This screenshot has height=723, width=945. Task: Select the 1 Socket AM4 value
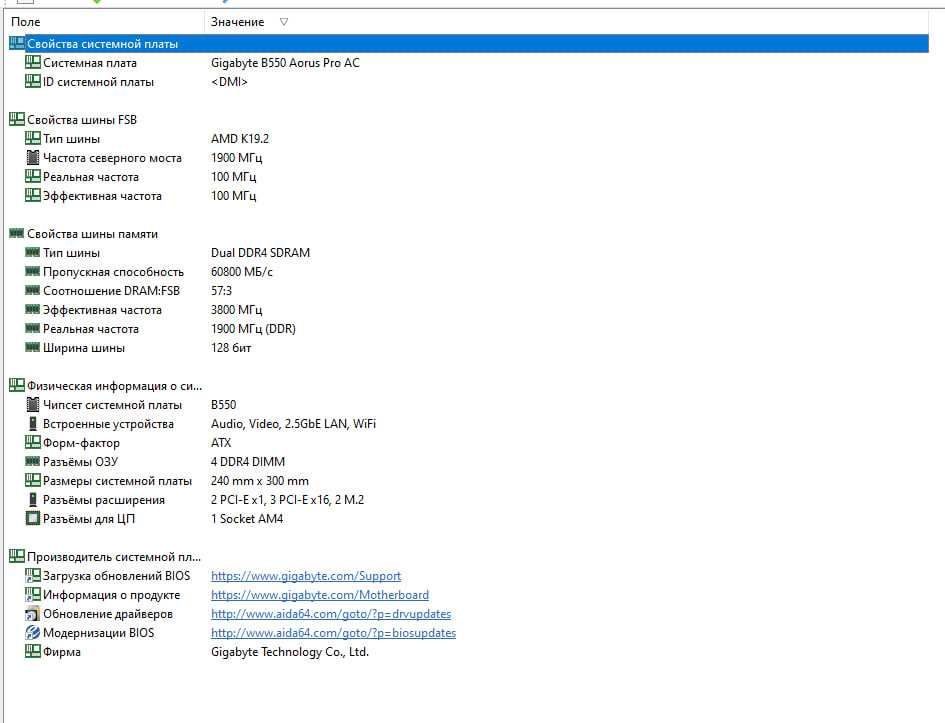click(x=246, y=519)
